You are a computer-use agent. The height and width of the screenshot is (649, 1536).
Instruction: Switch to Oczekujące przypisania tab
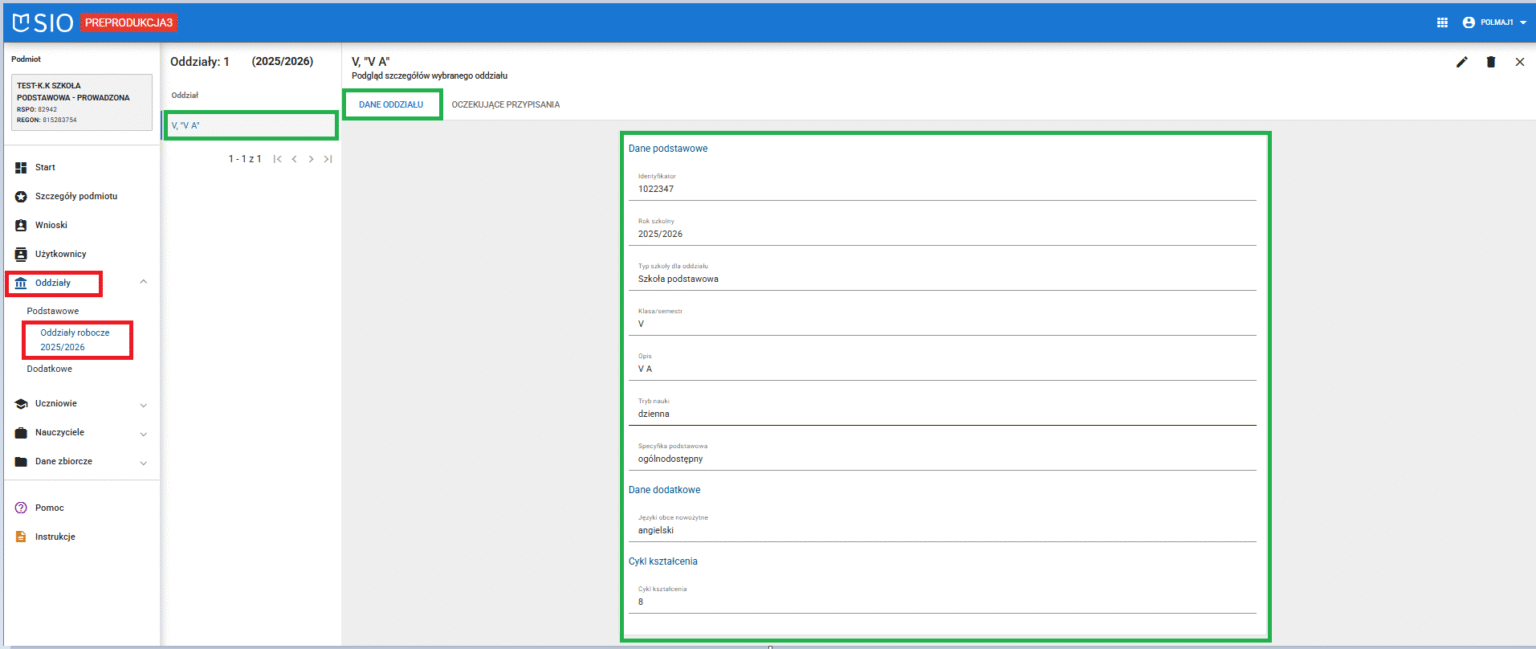[505, 104]
